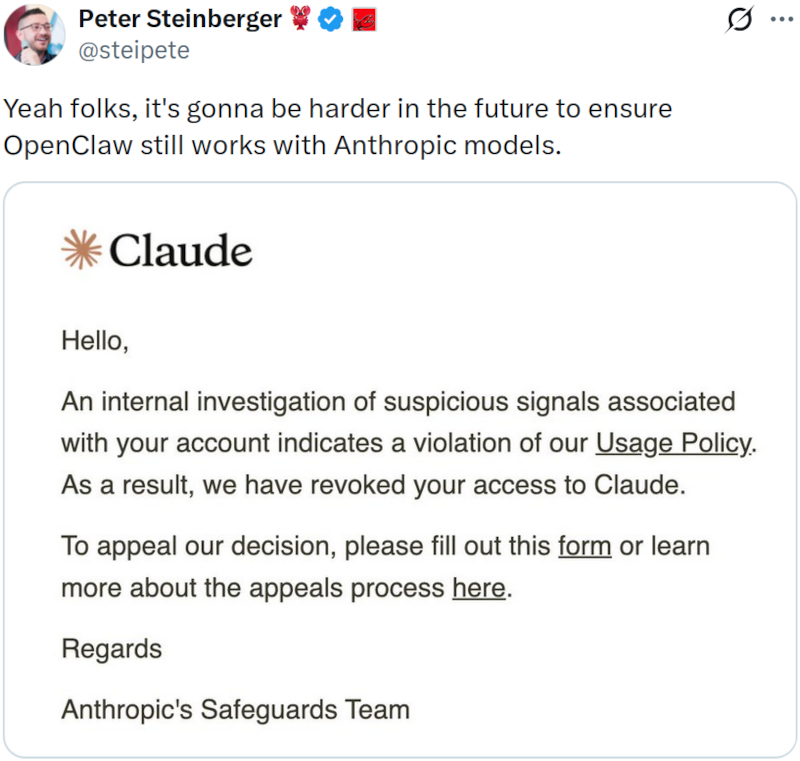Click the "here" appeals process link
800x761 pixels.
[x=478, y=588]
